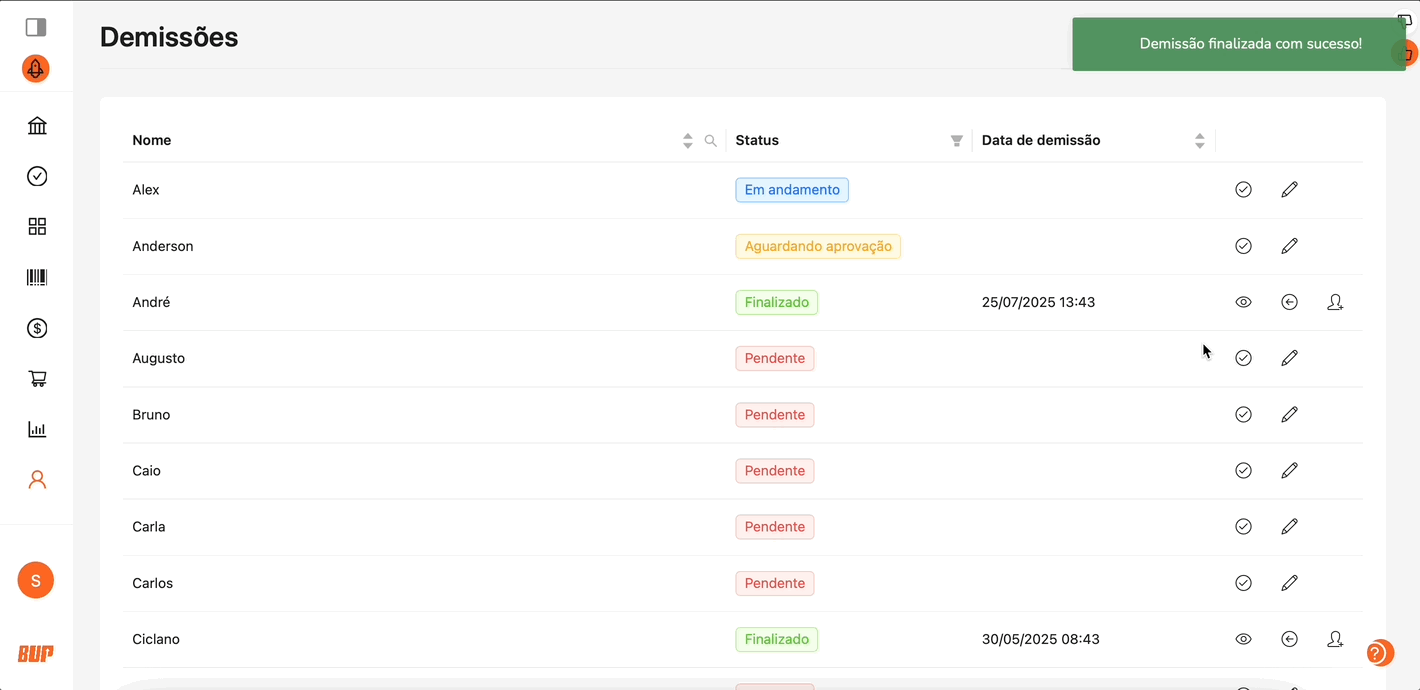1420x690 pixels.
Task: Click Ciclano's Finalizado status tag
Action: click(777, 639)
